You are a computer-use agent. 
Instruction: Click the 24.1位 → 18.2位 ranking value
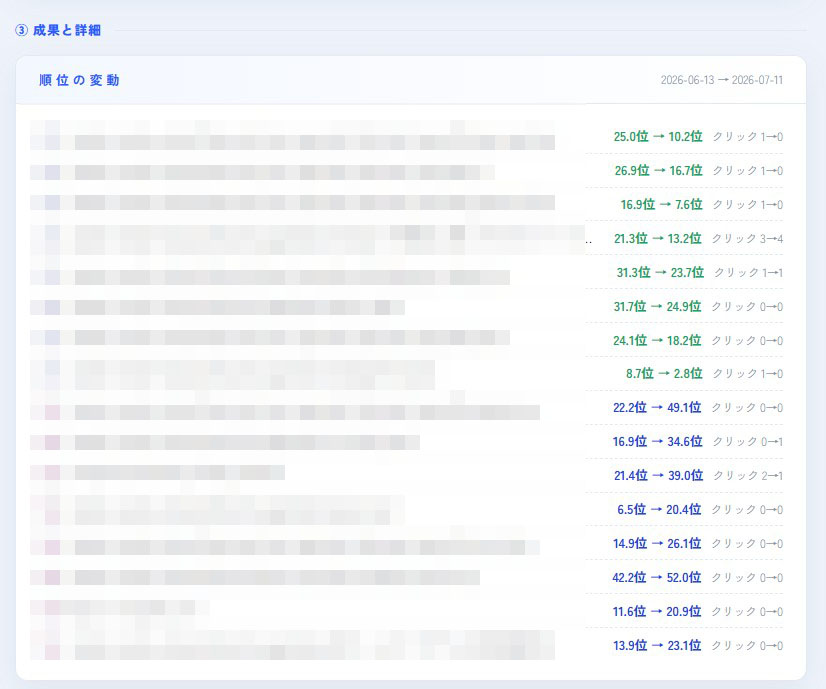[x=657, y=341]
